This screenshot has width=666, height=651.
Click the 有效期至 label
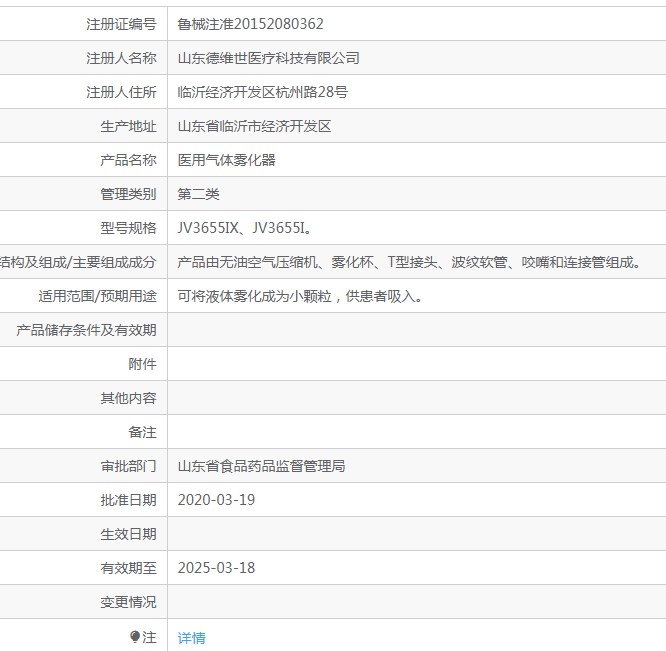[128, 568]
